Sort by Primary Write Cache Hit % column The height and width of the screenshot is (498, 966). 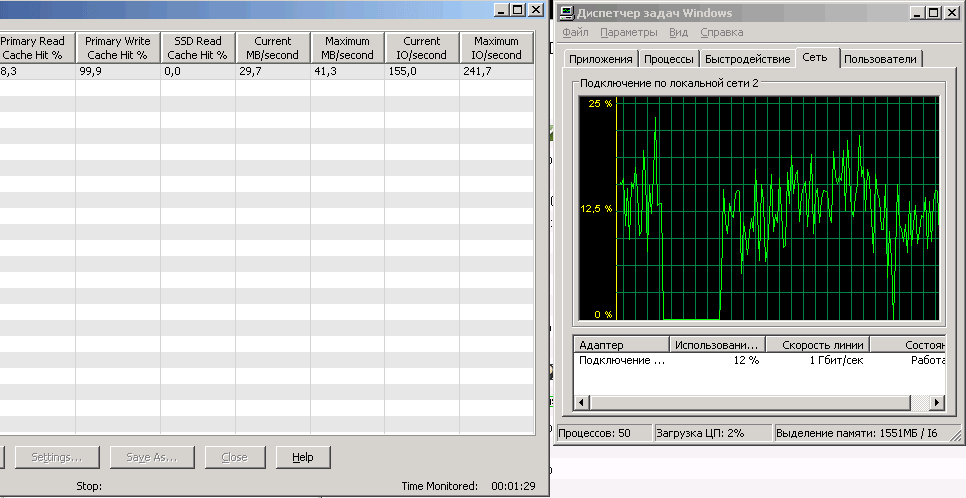coord(117,48)
